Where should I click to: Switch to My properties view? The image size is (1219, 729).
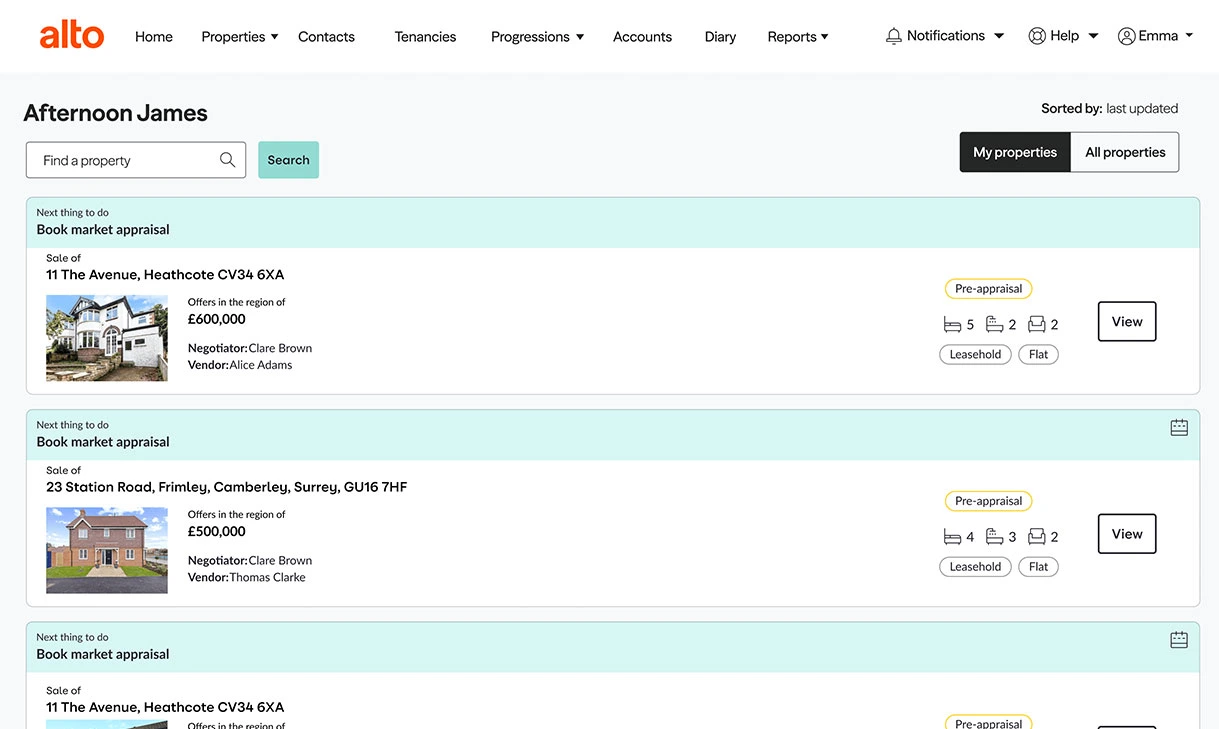(x=1014, y=152)
